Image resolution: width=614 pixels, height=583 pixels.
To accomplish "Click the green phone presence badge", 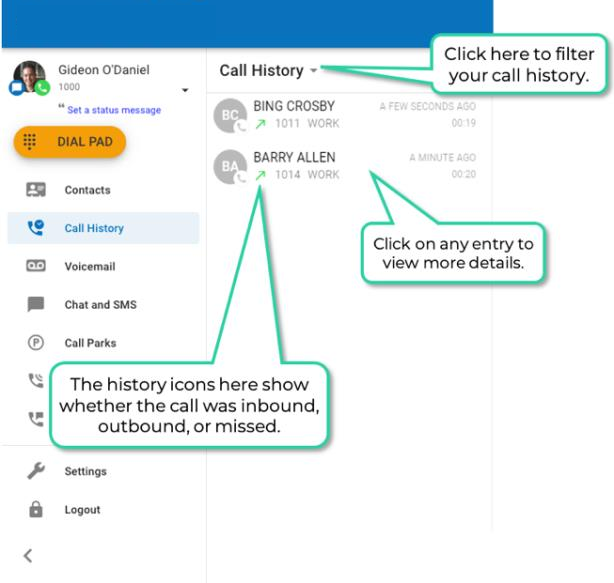I will tap(42, 88).
